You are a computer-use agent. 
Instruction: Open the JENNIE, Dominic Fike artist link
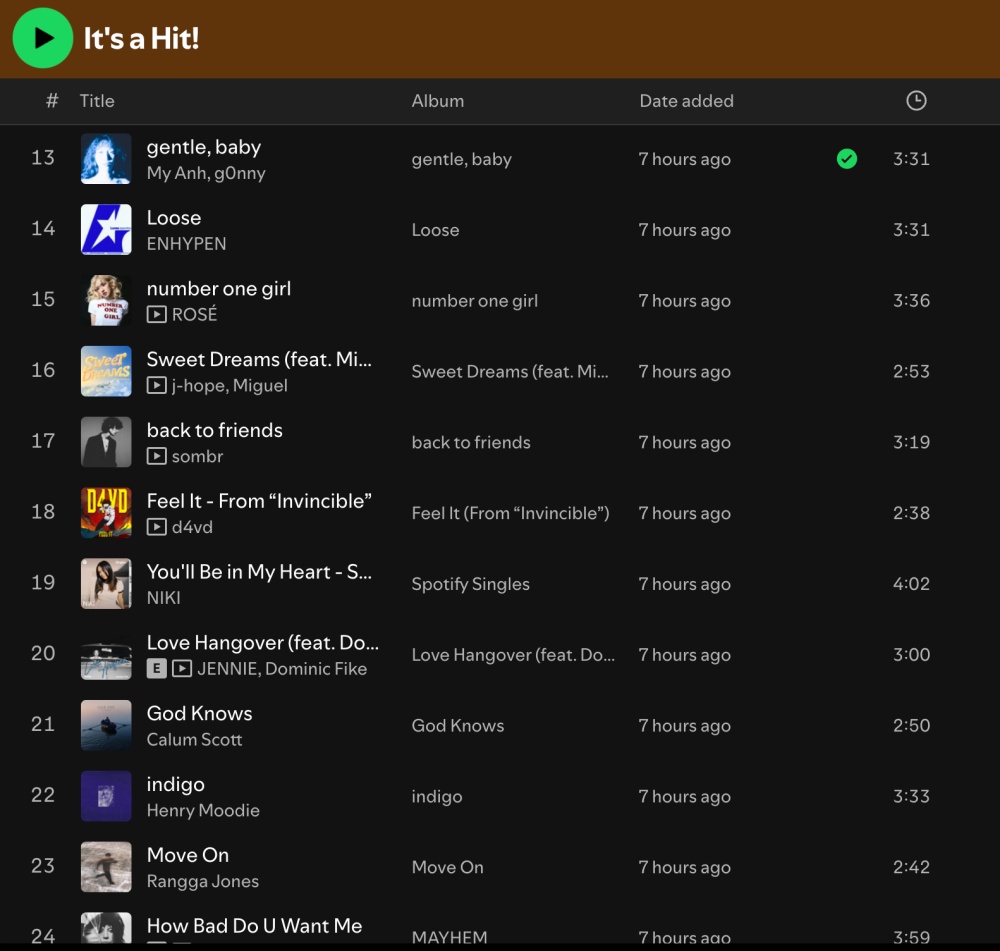click(282, 669)
